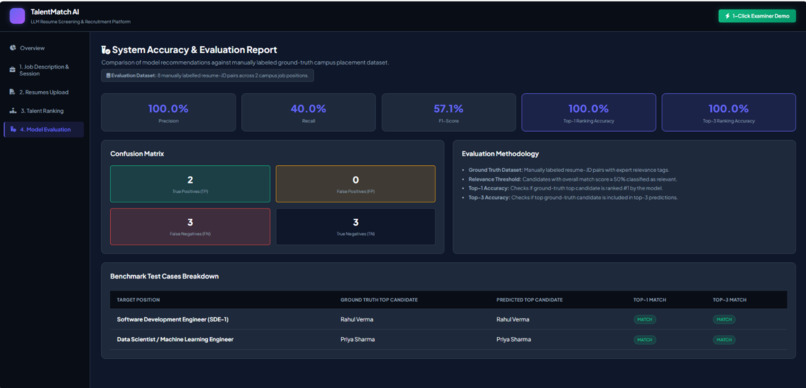
Task: Click Top-1 MATCH badge in SDE-1 row
Action: [645, 319]
